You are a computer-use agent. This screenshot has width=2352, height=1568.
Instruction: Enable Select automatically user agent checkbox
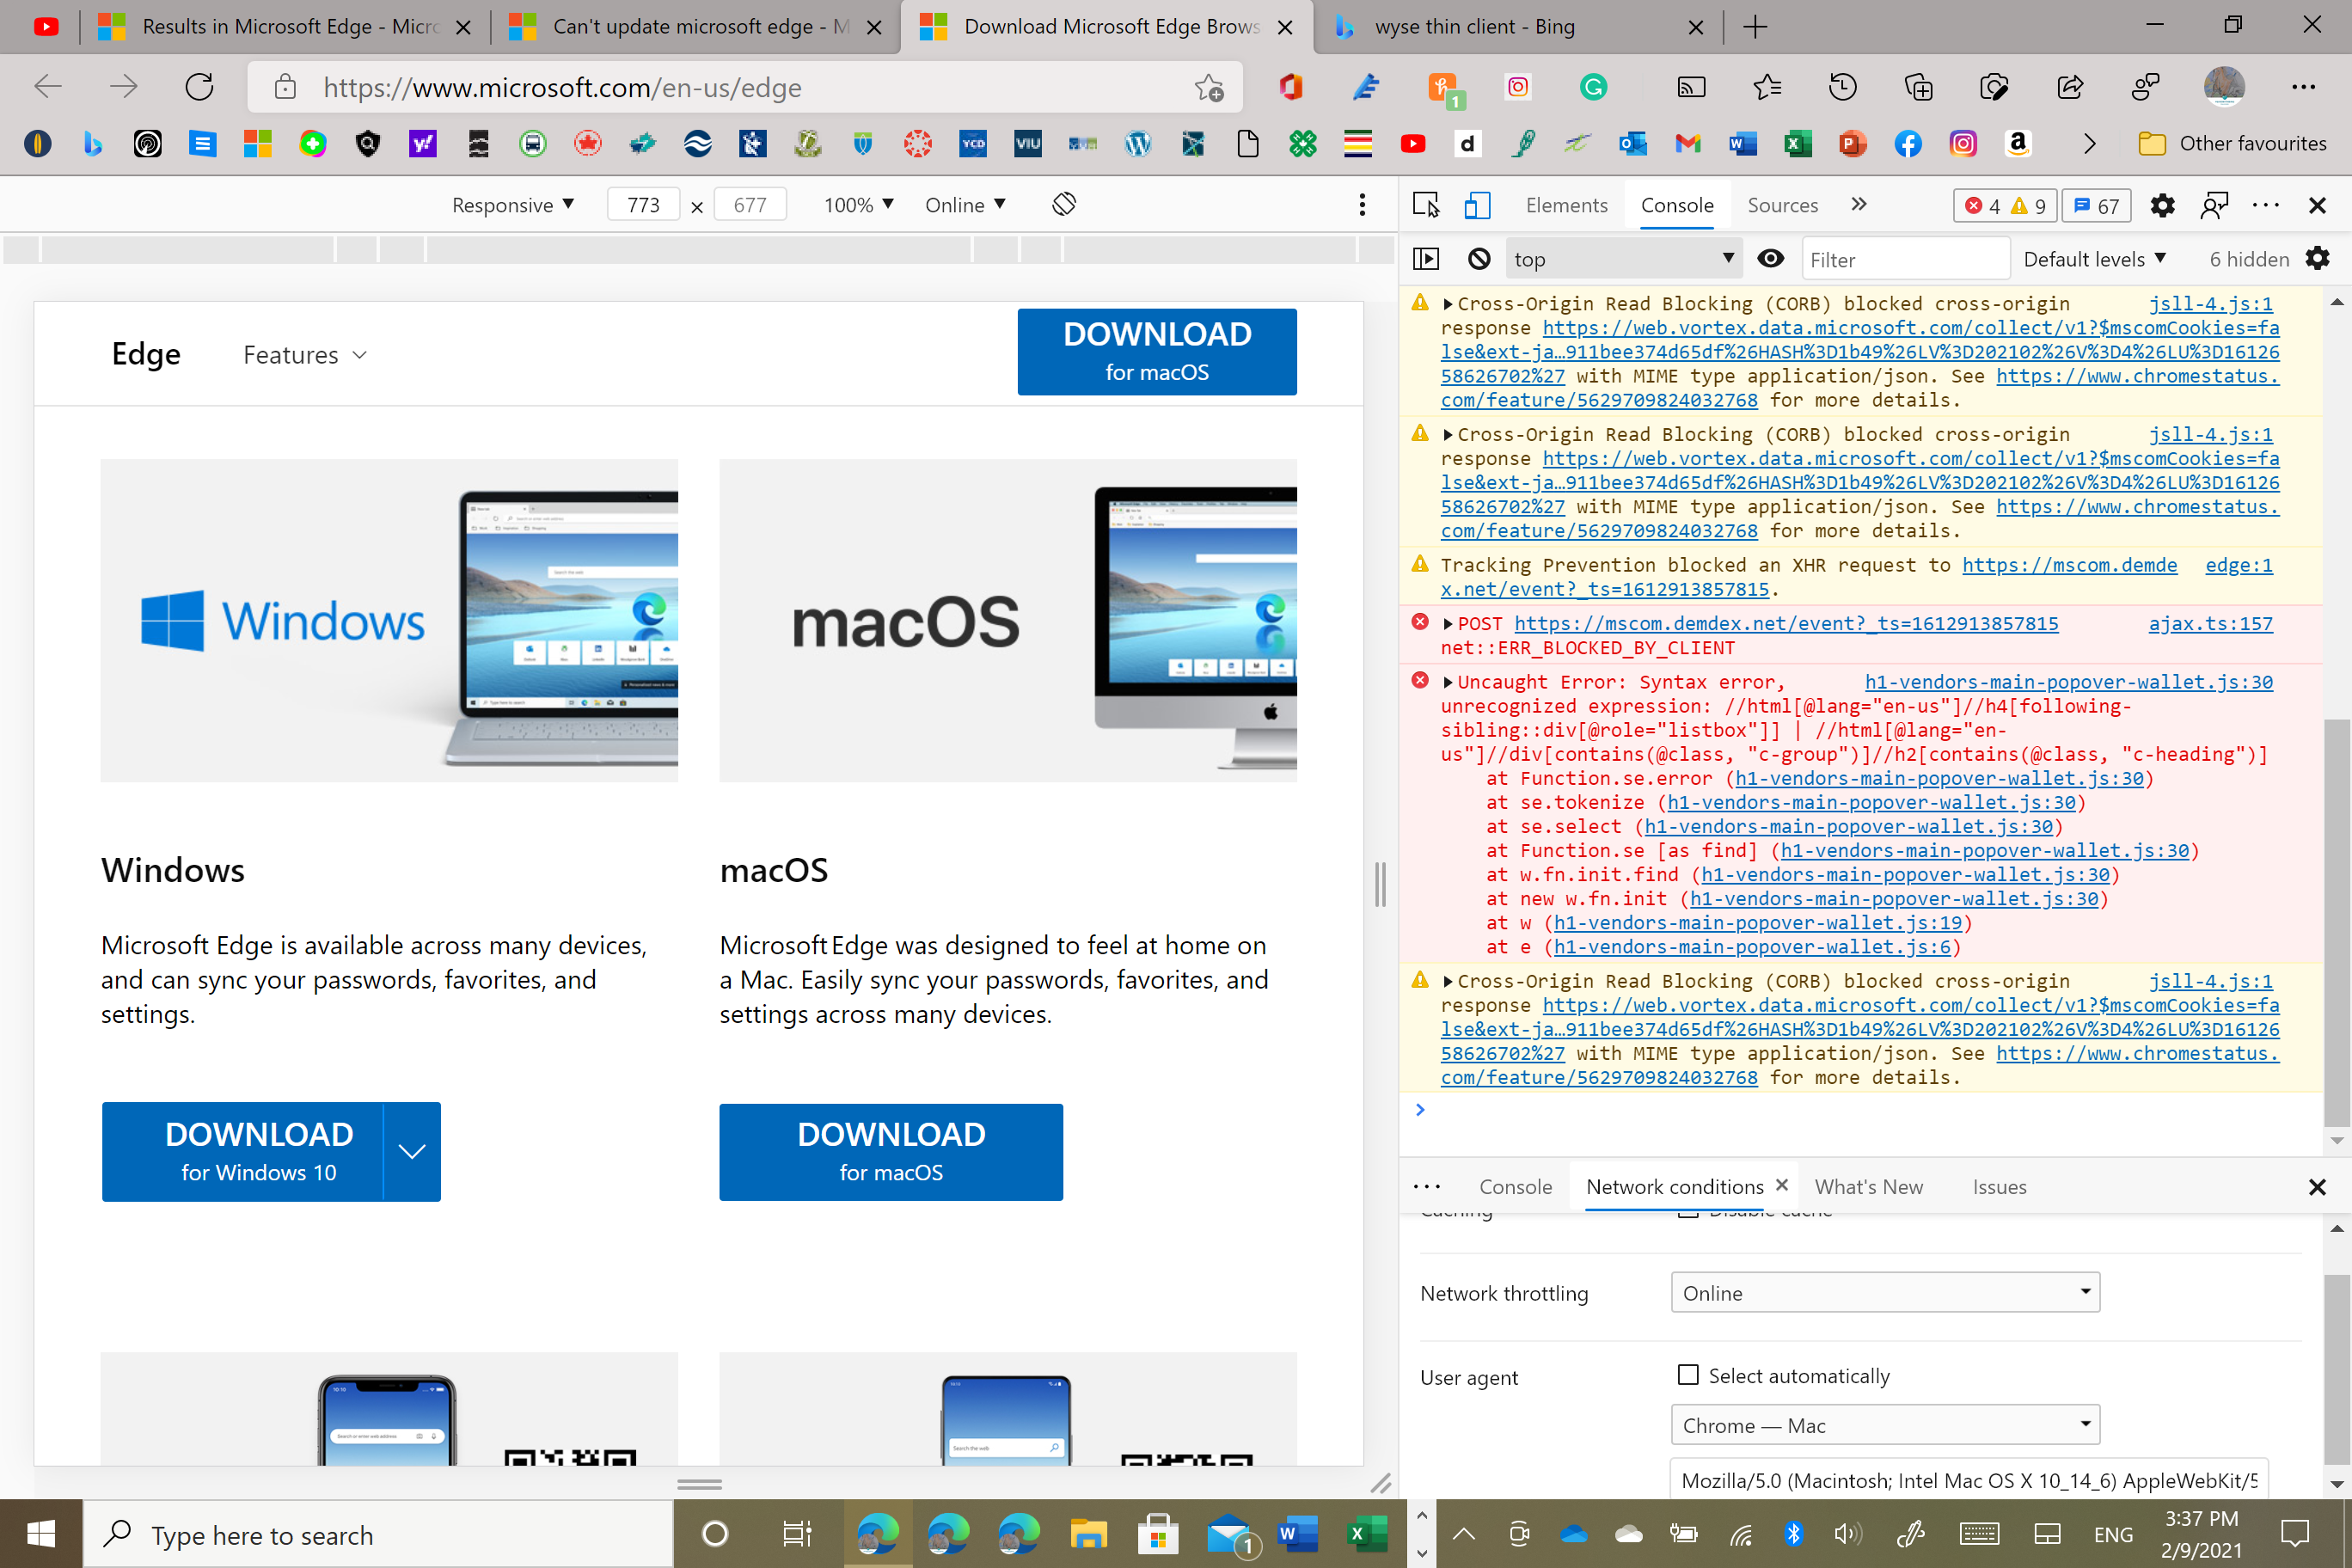(1687, 1374)
